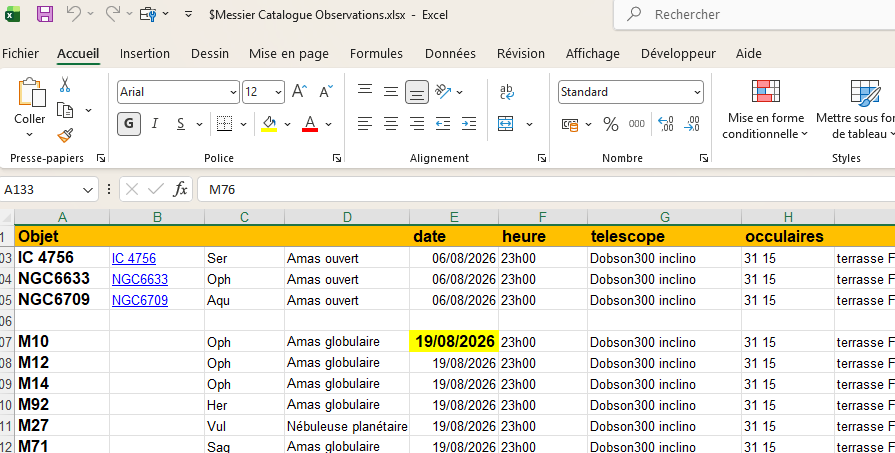Open font color dropdown arrow
The image size is (895, 453).
(x=328, y=124)
